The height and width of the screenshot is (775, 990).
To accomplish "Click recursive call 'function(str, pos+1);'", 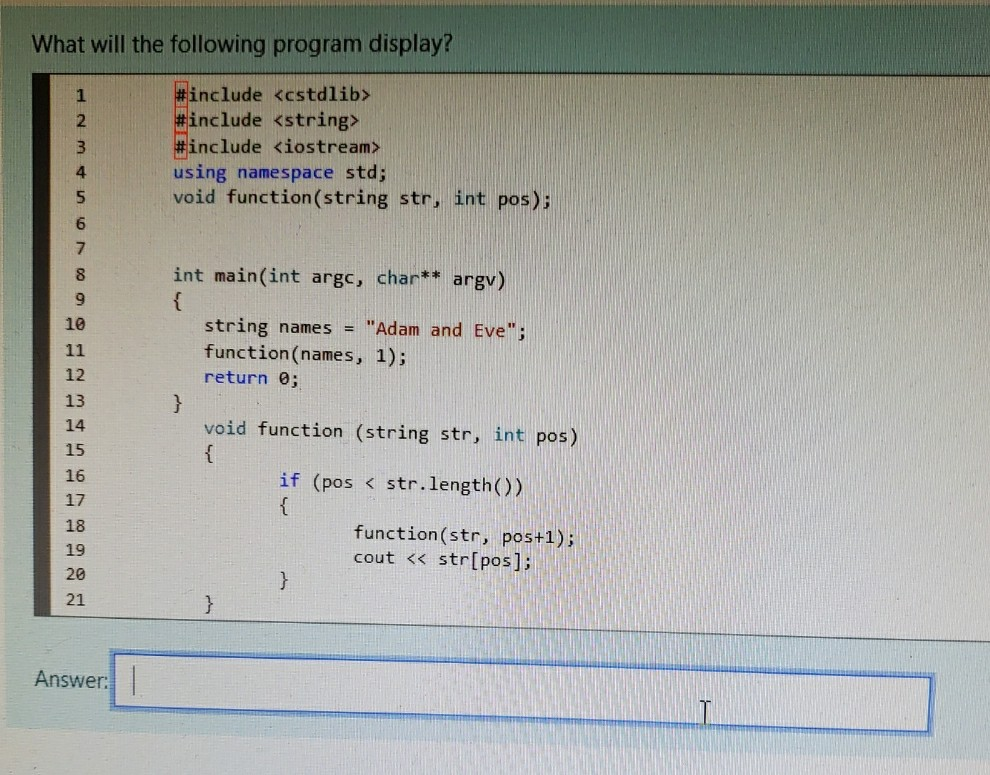I will (x=463, y=535).
